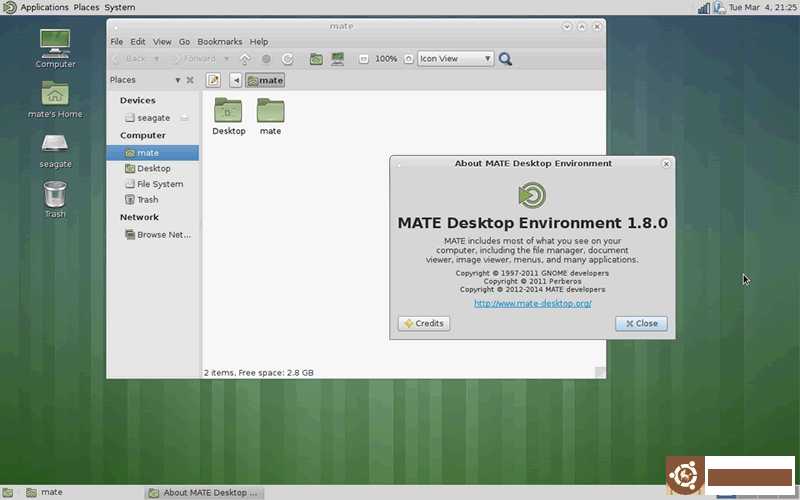
Task: Click the date and time clock
Action: coord(763,7)
